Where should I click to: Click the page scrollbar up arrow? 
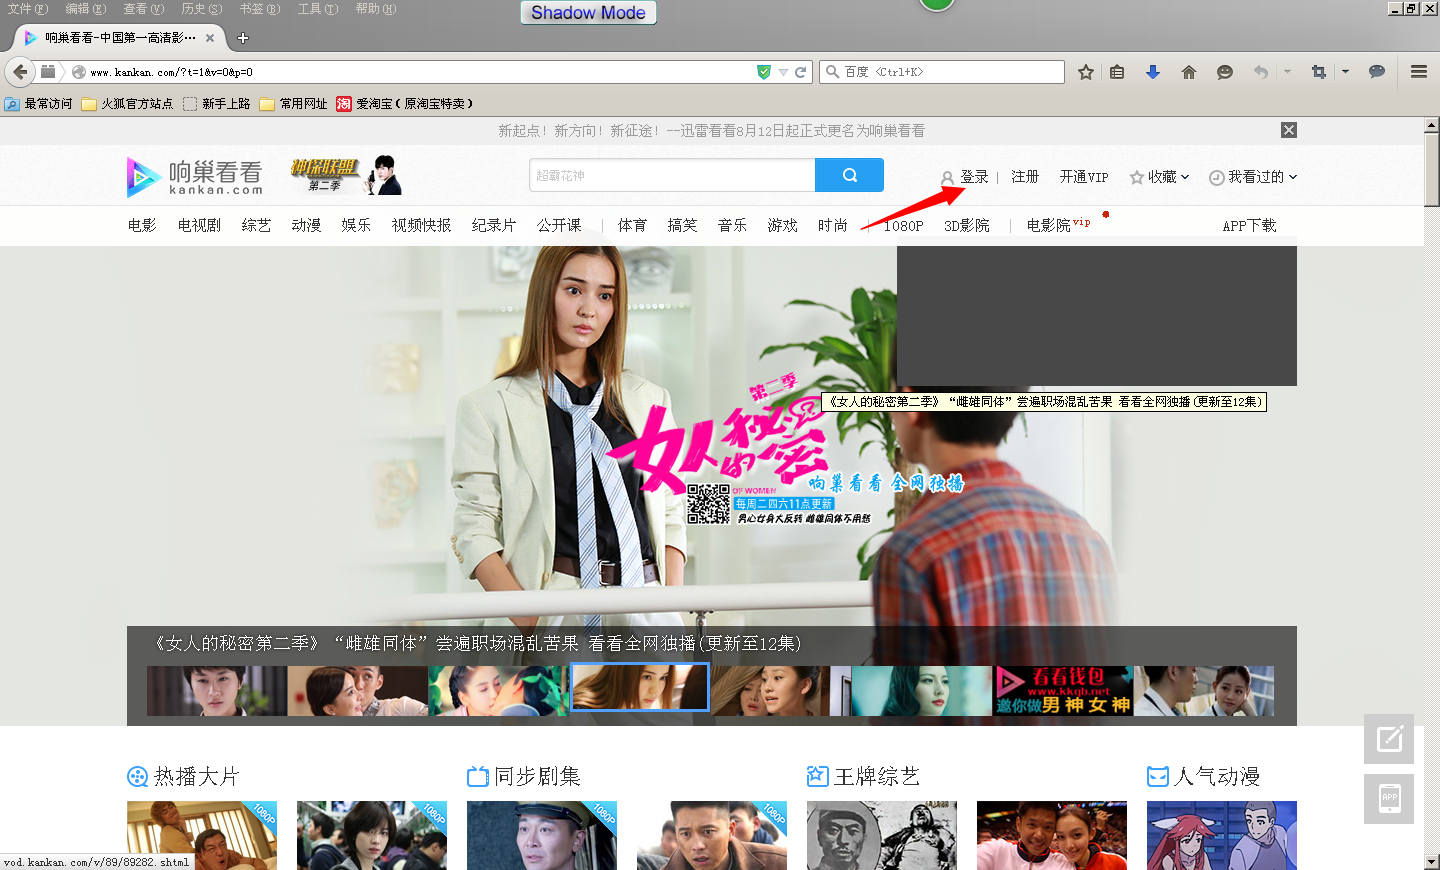coord(1432,125)
